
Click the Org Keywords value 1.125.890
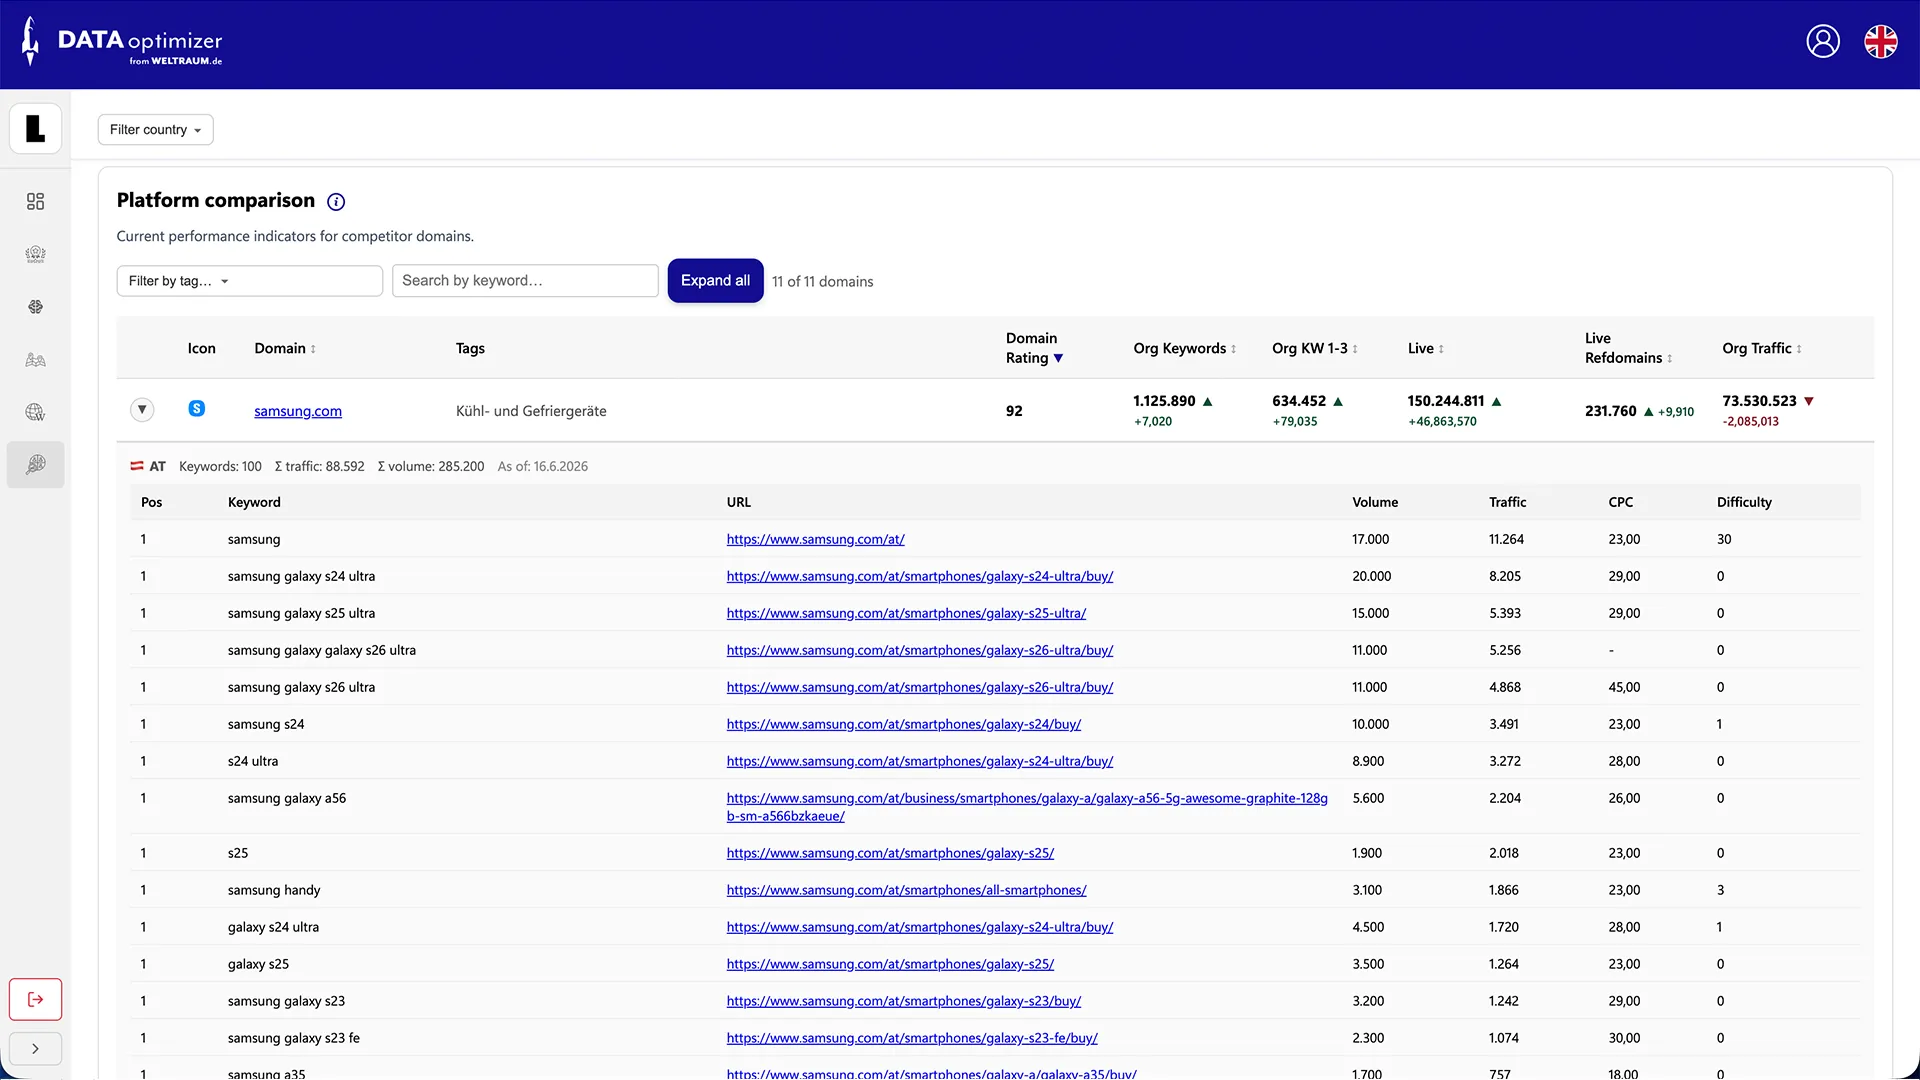click(x=1164, y=401)
